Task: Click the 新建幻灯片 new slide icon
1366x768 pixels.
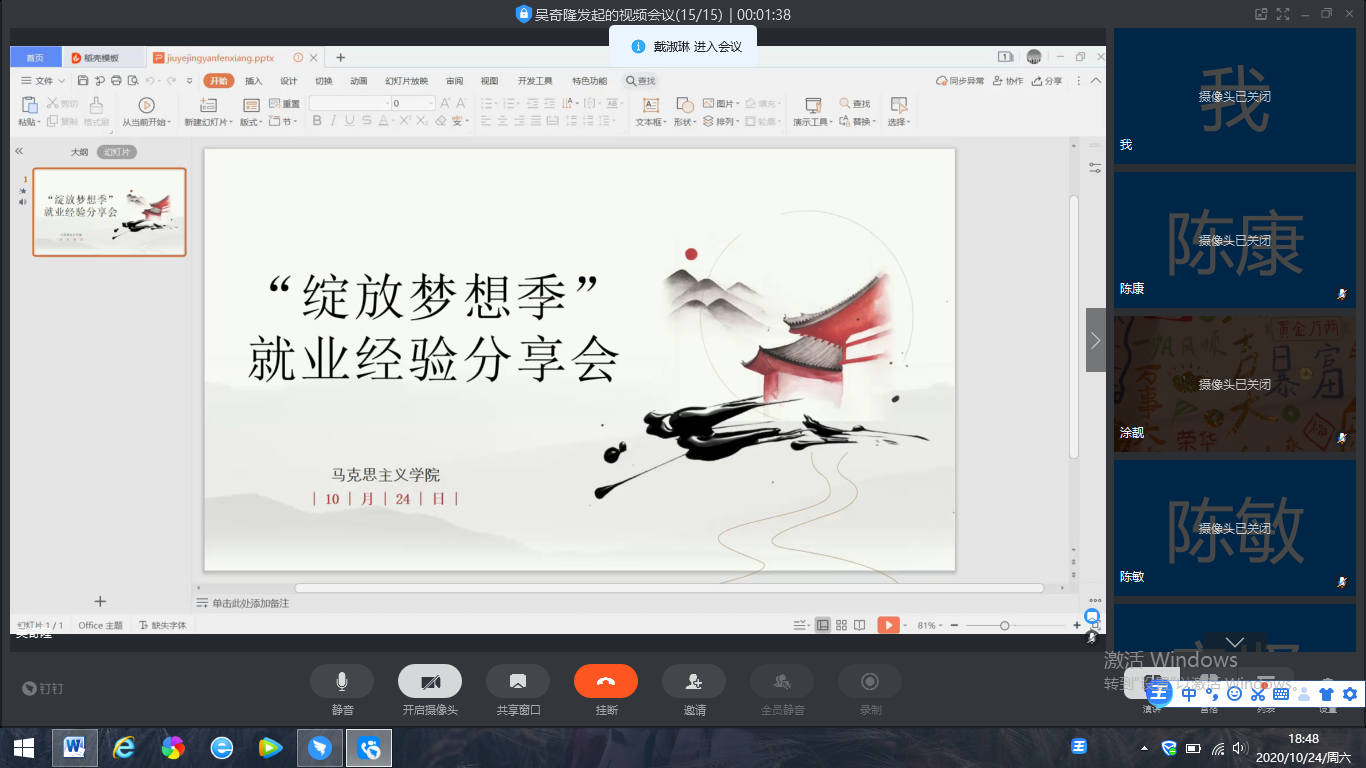Action: coord(208,105)
